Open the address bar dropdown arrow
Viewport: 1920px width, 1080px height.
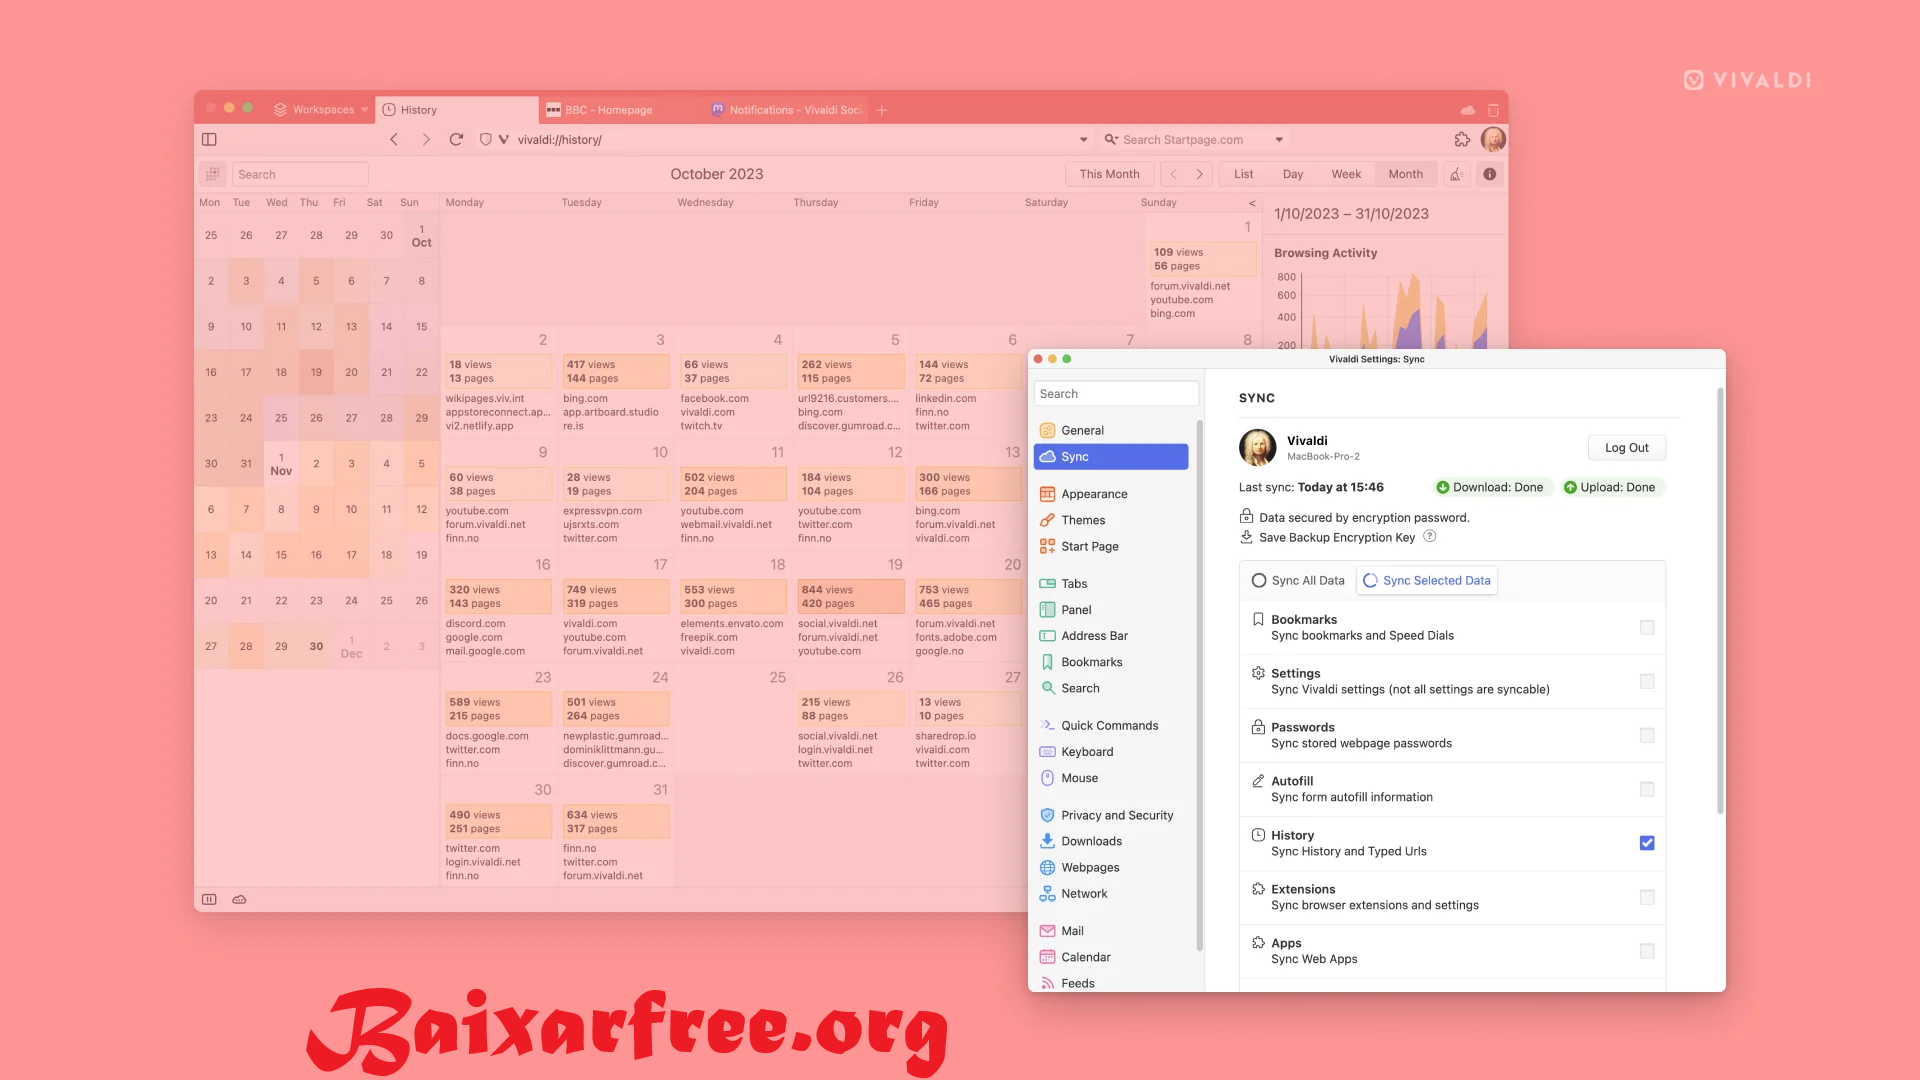click(x=1083, y=139)
